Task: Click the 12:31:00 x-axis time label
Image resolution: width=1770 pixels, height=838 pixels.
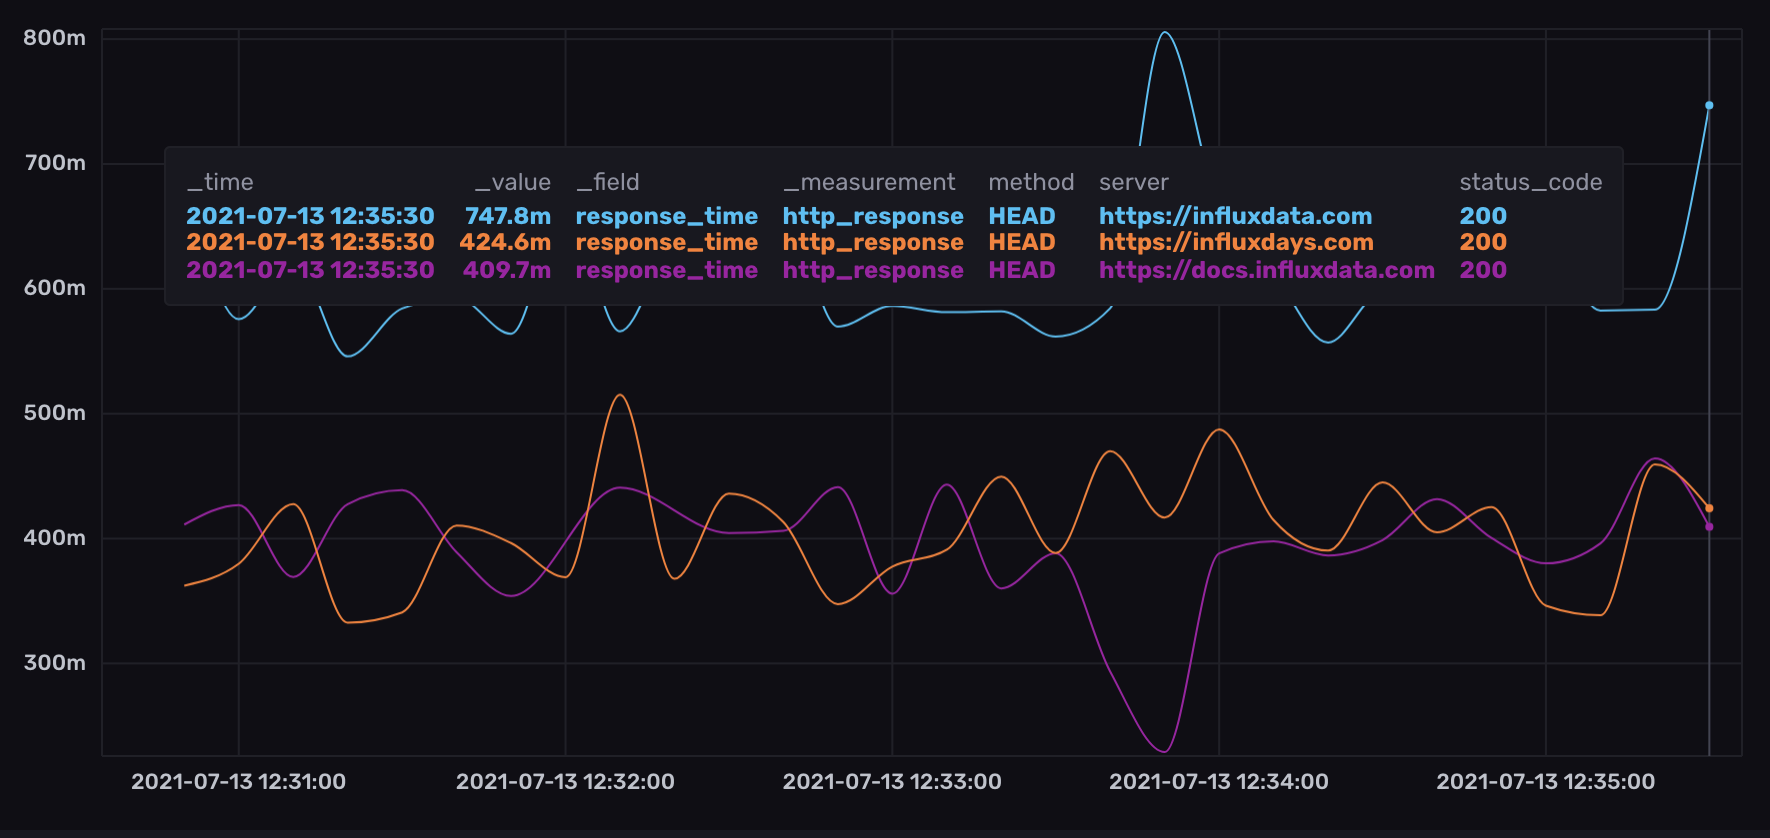Action: point(238,782)
